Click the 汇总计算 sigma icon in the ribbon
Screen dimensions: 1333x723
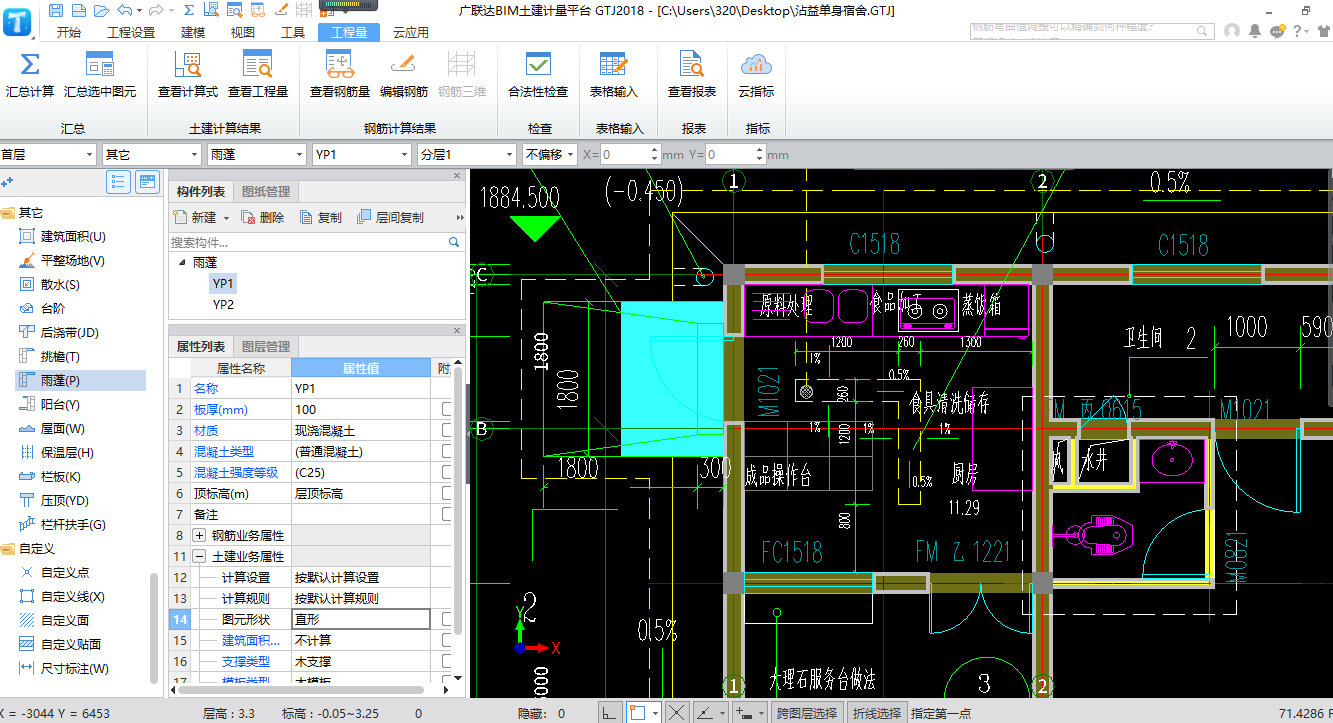[30, 65]
